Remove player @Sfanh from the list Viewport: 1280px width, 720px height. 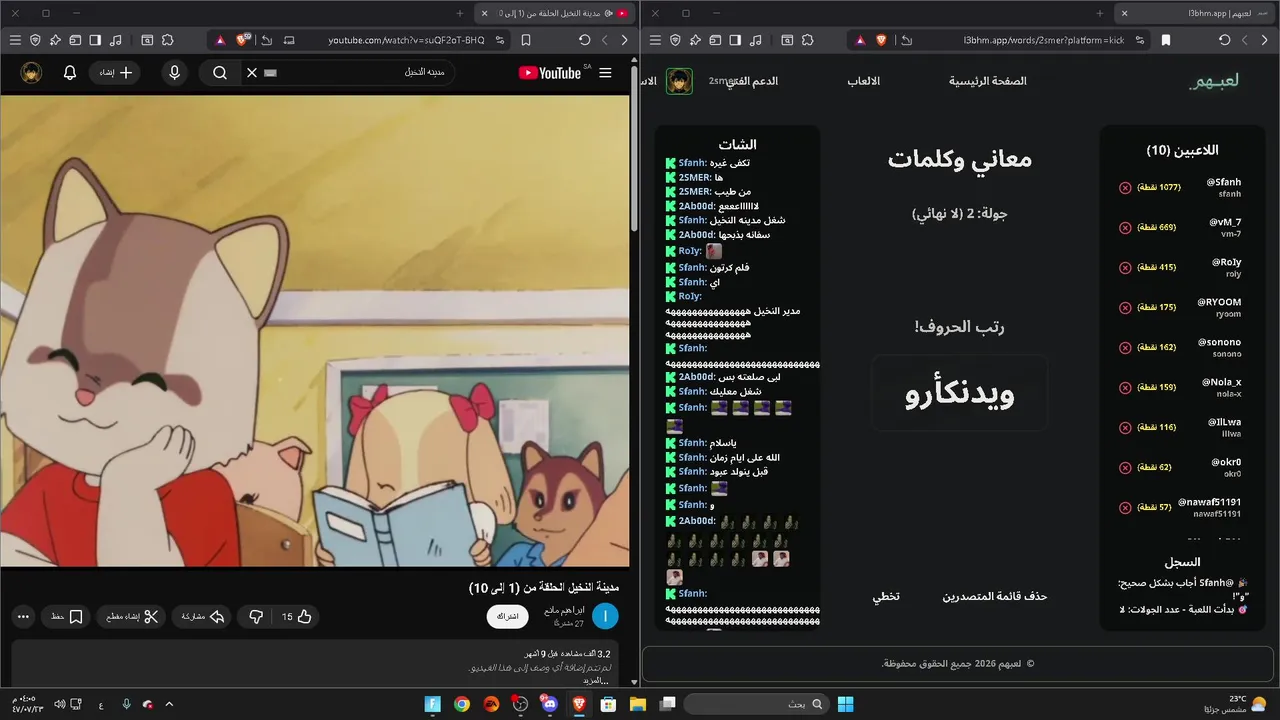1125,187
